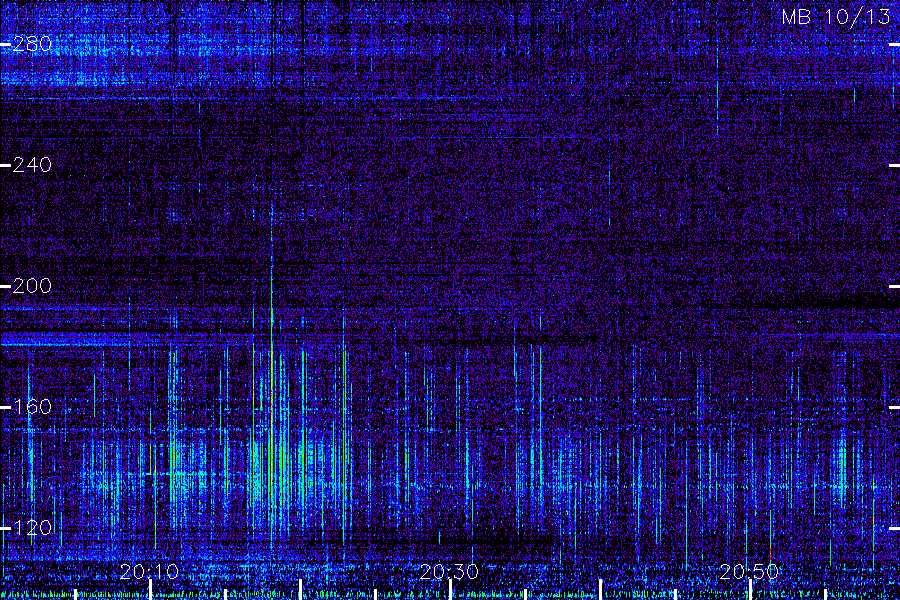
Task: Click the 20:50 time label
Action: pyautogui.click(x=749, y=571)
